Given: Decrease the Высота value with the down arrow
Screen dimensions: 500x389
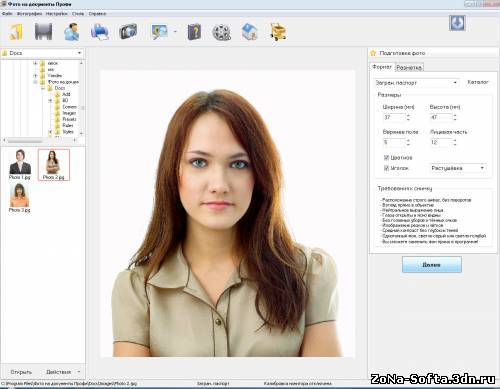Looking at the screenshot, I should 455,119.
